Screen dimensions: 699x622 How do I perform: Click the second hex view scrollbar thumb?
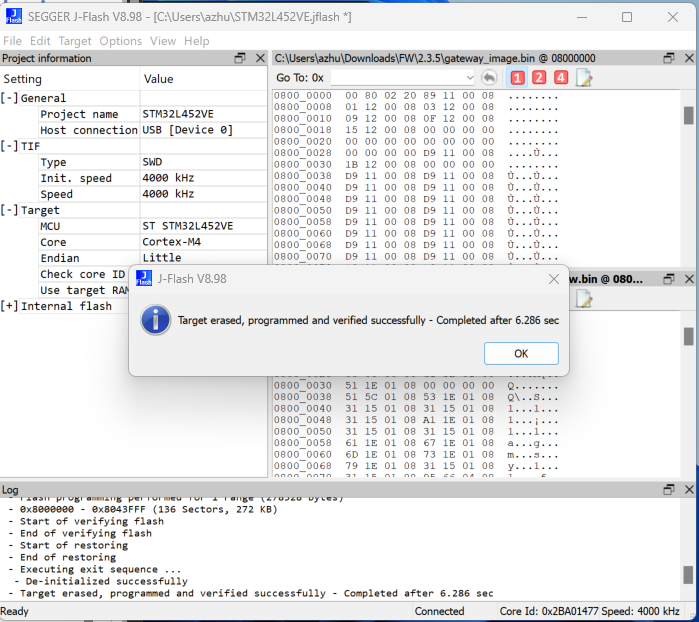click(688, 336)
